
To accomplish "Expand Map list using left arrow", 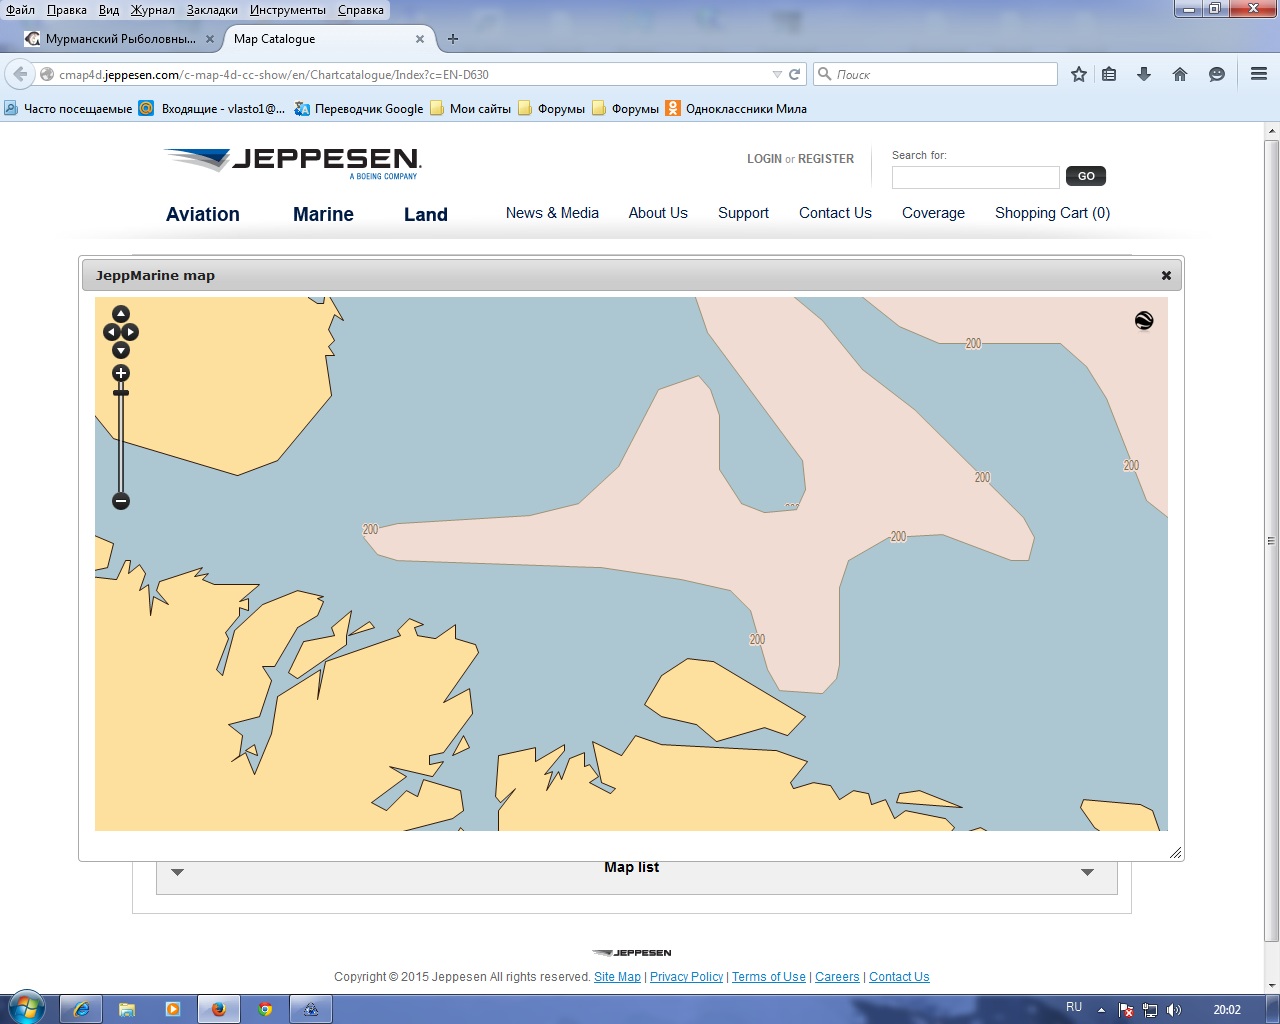I will 177,872.
